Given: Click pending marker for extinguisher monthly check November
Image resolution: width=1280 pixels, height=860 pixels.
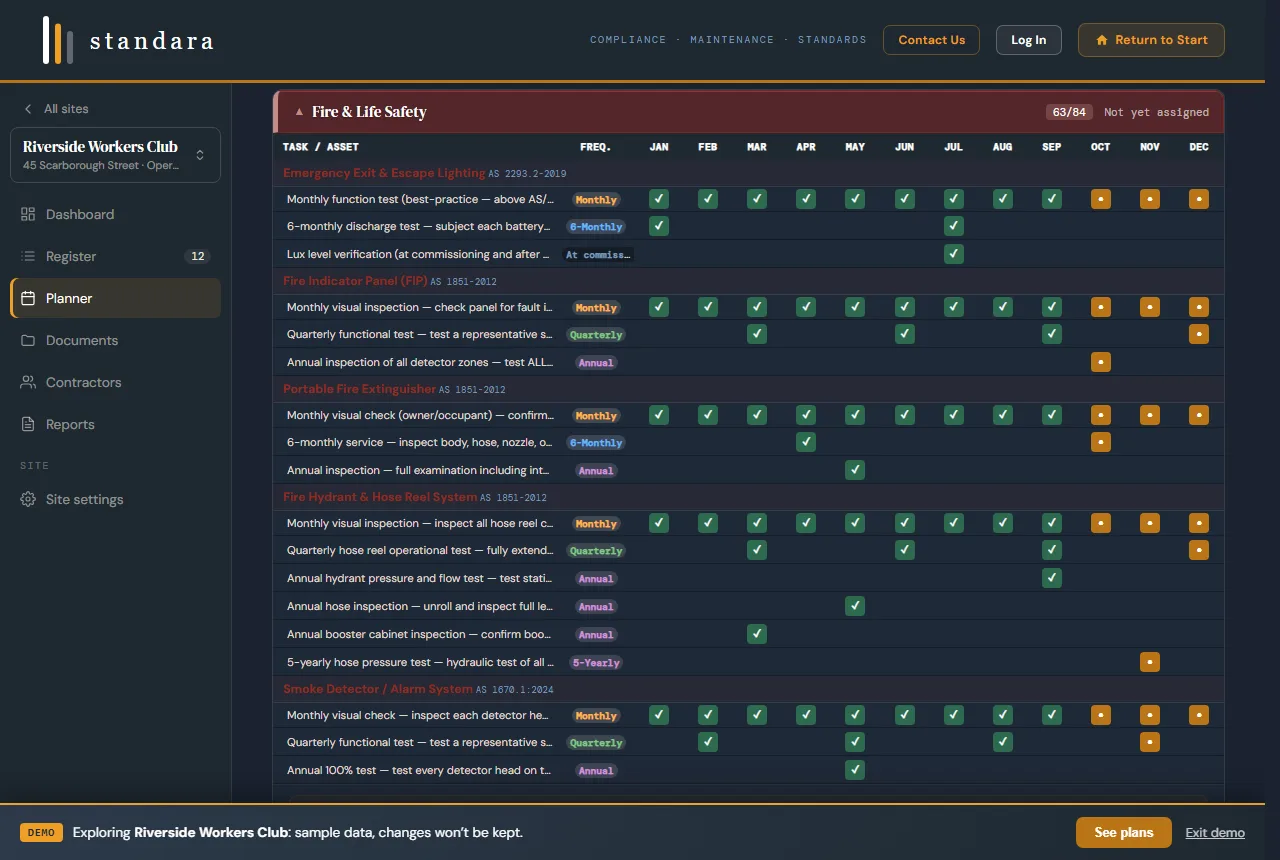Looking at the screenshot, I should [1150, 415].
